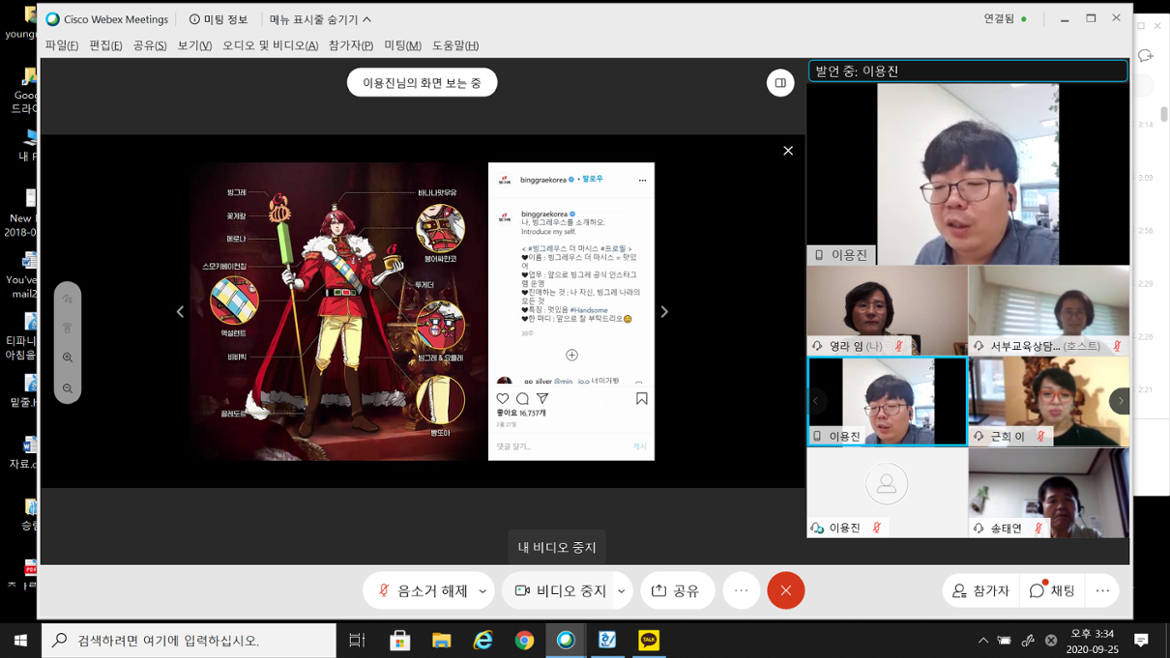Click the 공유 share button
The width and height of the screenshot is (1170, 658).
[x=677, y=591]
